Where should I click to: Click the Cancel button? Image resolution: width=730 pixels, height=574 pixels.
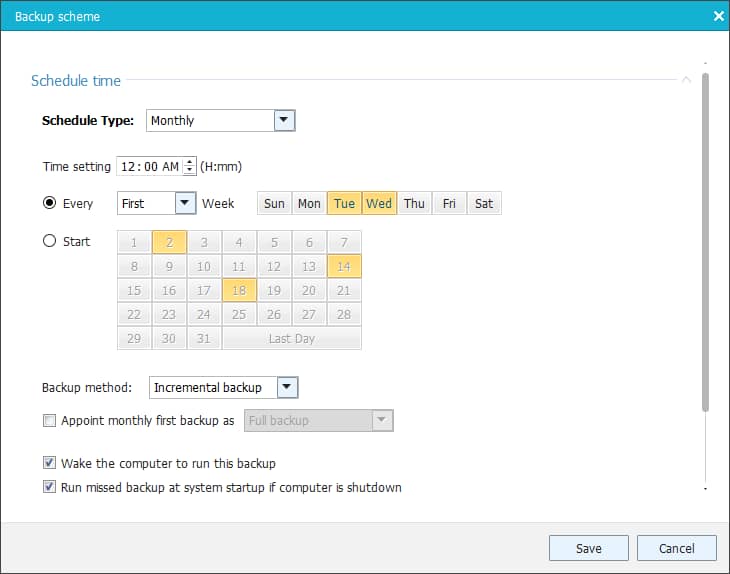pos(676,548)
